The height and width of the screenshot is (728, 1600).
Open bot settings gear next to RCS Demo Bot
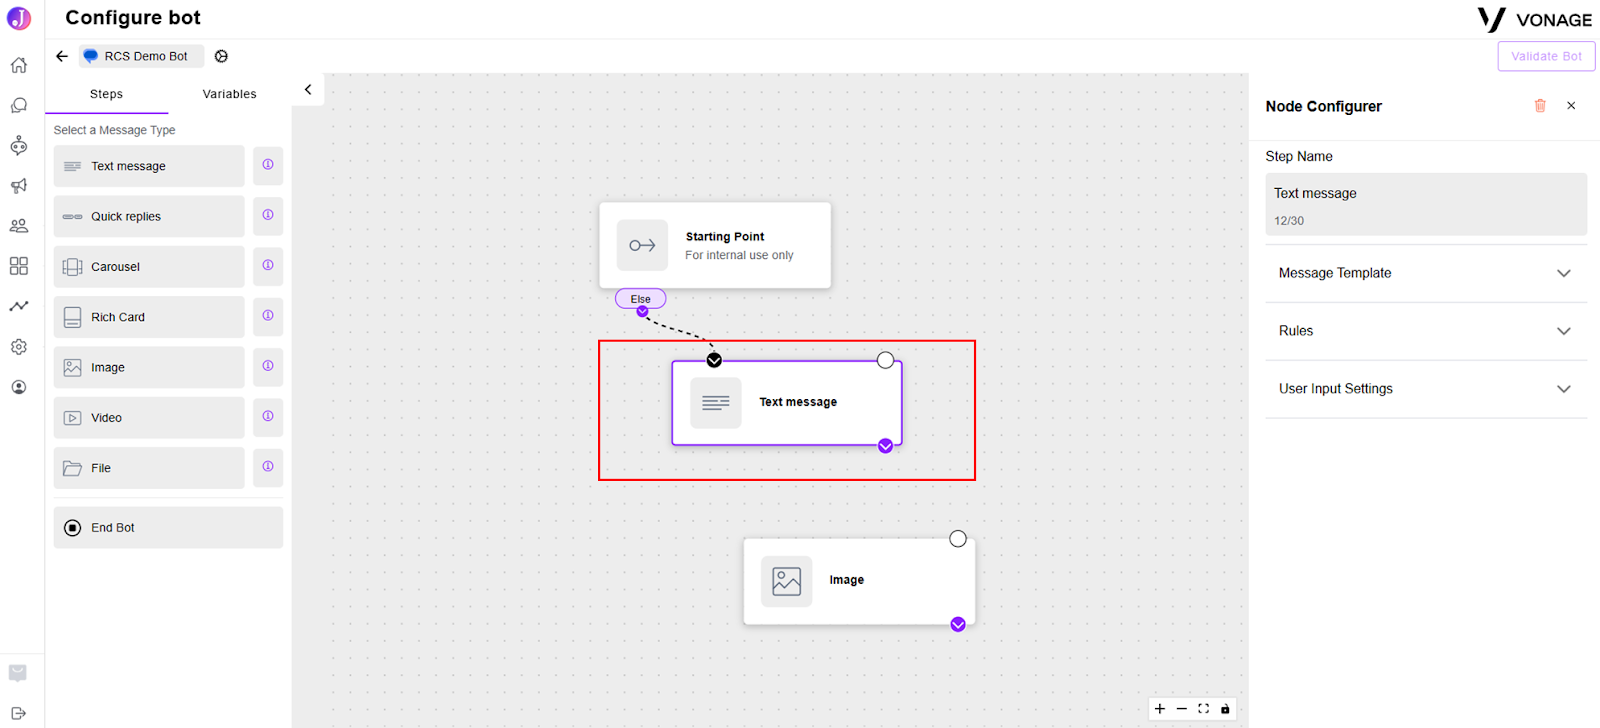coord(222,56)
